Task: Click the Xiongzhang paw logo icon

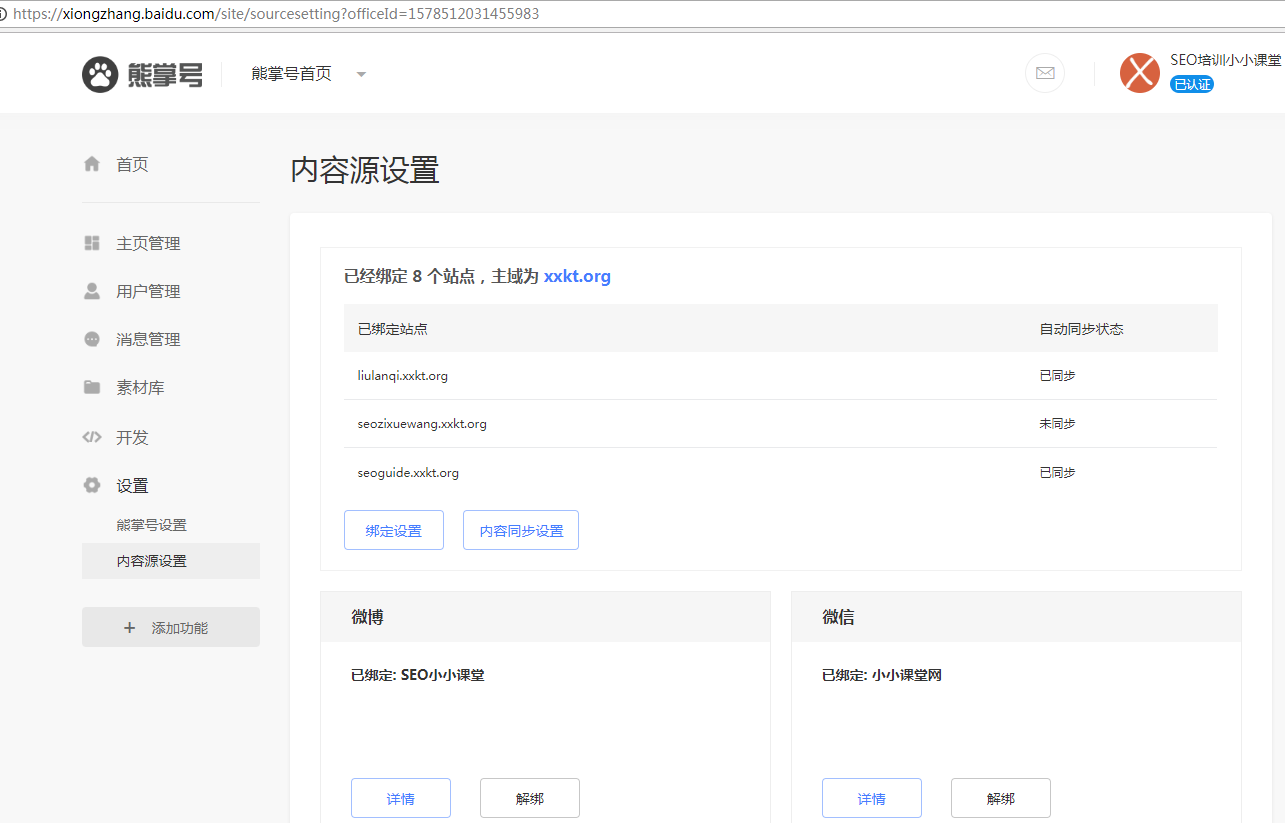Action: (x=100, y=74)
